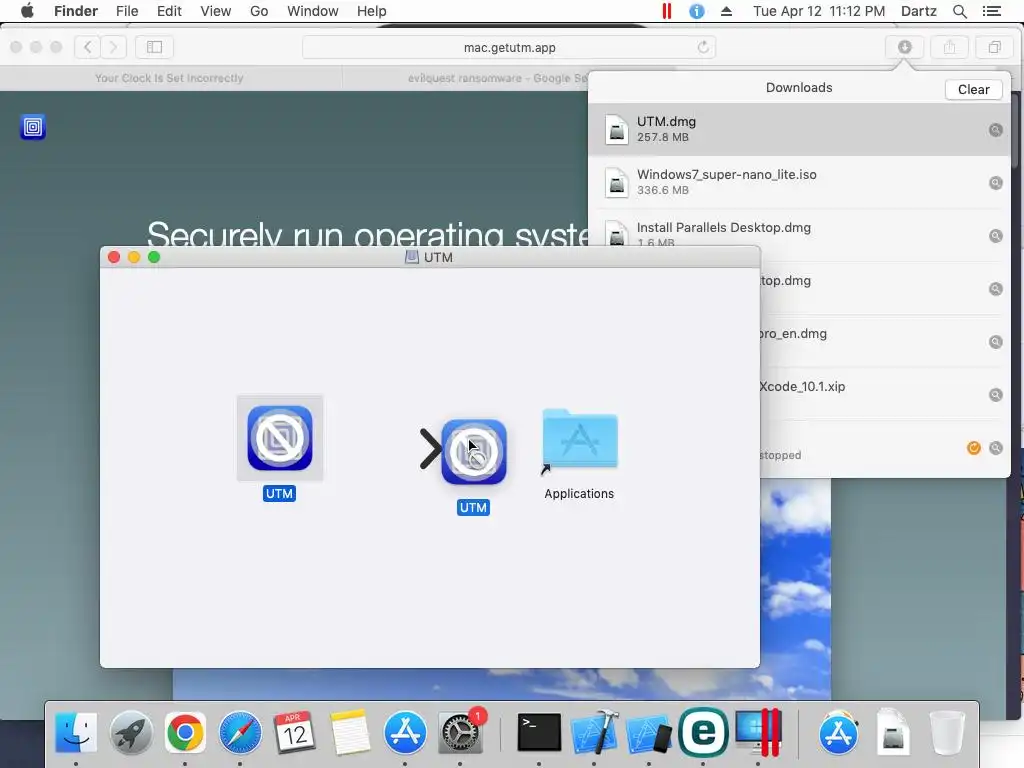Open the Apple menu
The image size is (1024, 768).
(27, 11)
